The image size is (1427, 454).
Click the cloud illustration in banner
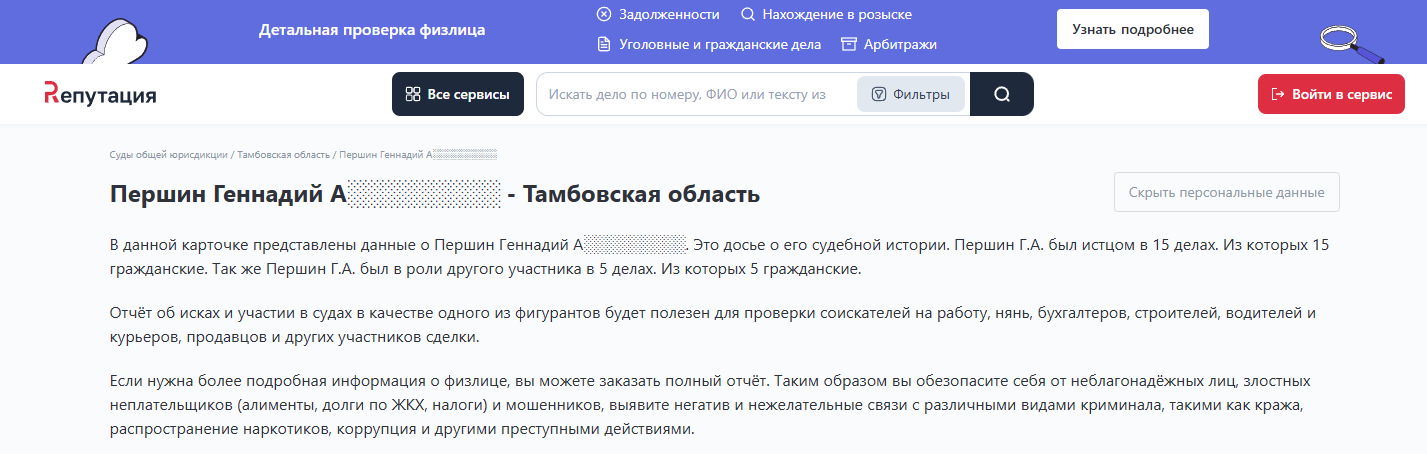[115, 42]
